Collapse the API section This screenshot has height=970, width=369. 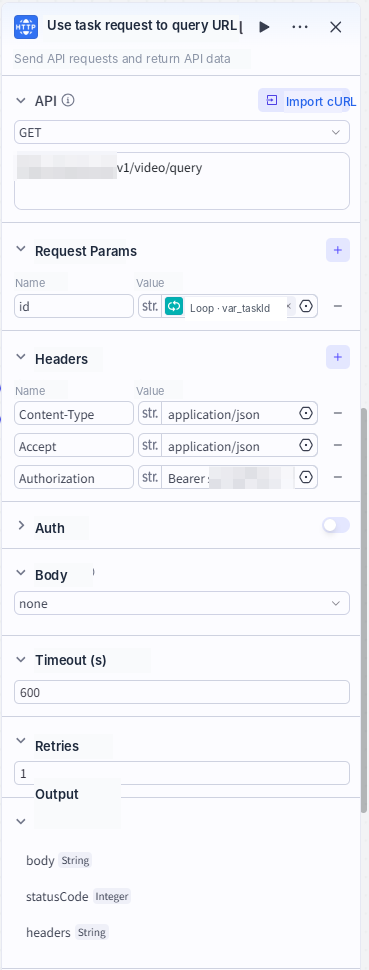point(21,100)
